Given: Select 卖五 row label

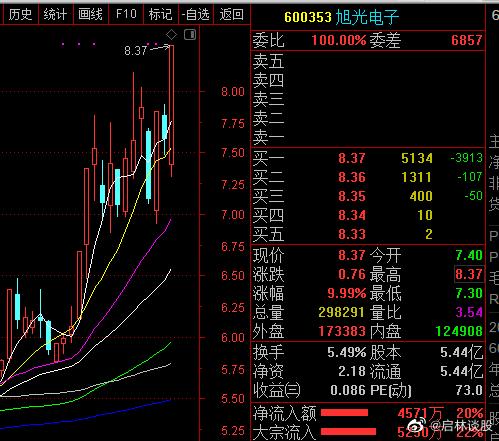Looking at the screenshot, I should click(x=268, y=62).
